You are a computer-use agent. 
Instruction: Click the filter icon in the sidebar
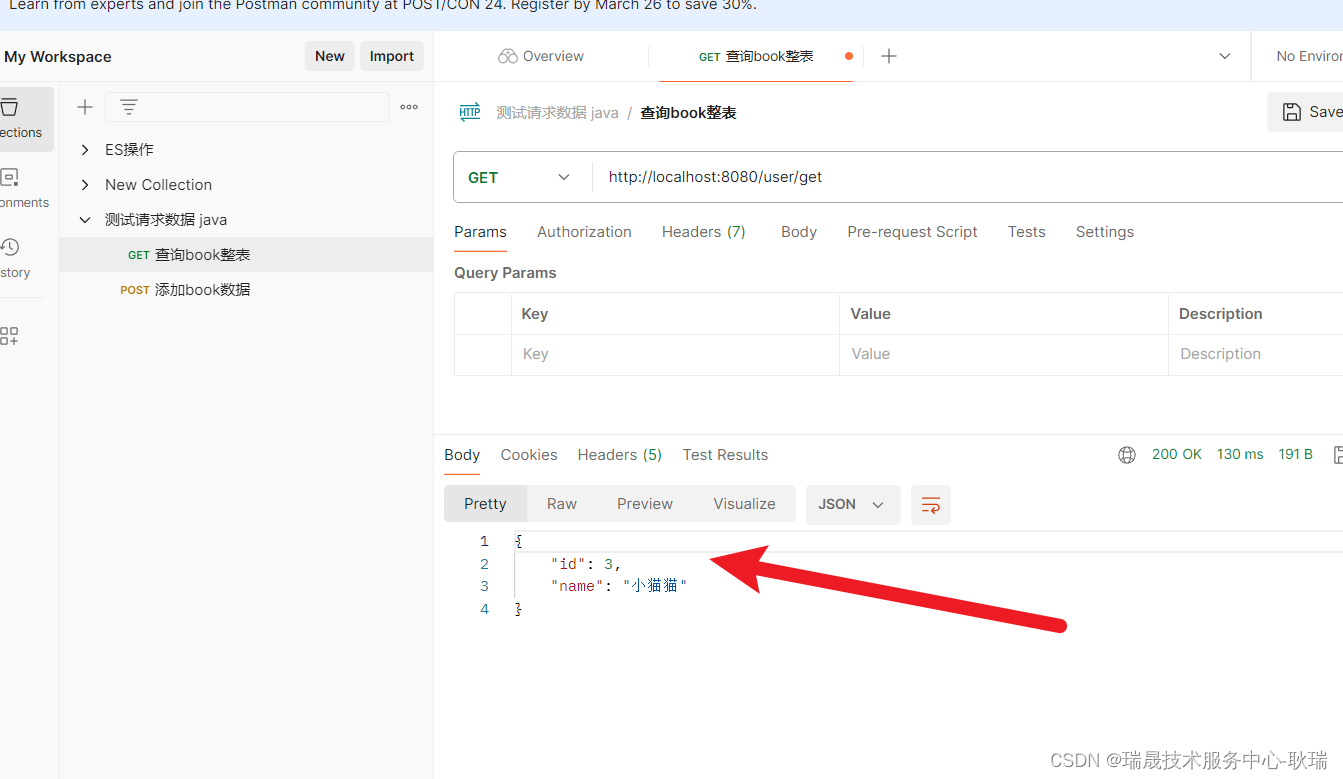[x=128, y=106]
